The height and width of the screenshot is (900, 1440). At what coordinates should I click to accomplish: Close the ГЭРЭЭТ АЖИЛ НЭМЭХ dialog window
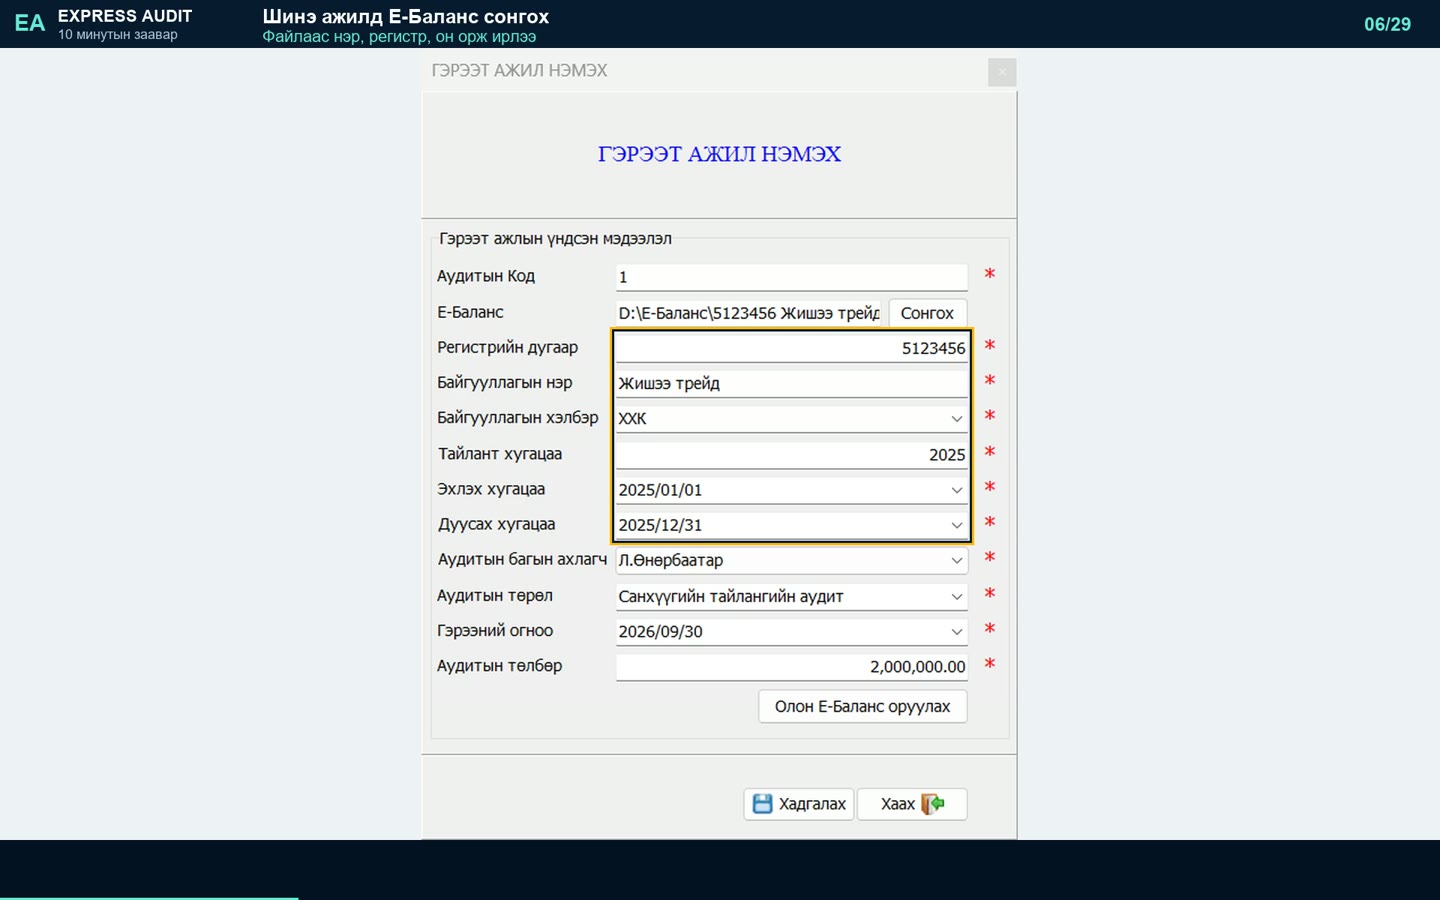(1002, 72)
